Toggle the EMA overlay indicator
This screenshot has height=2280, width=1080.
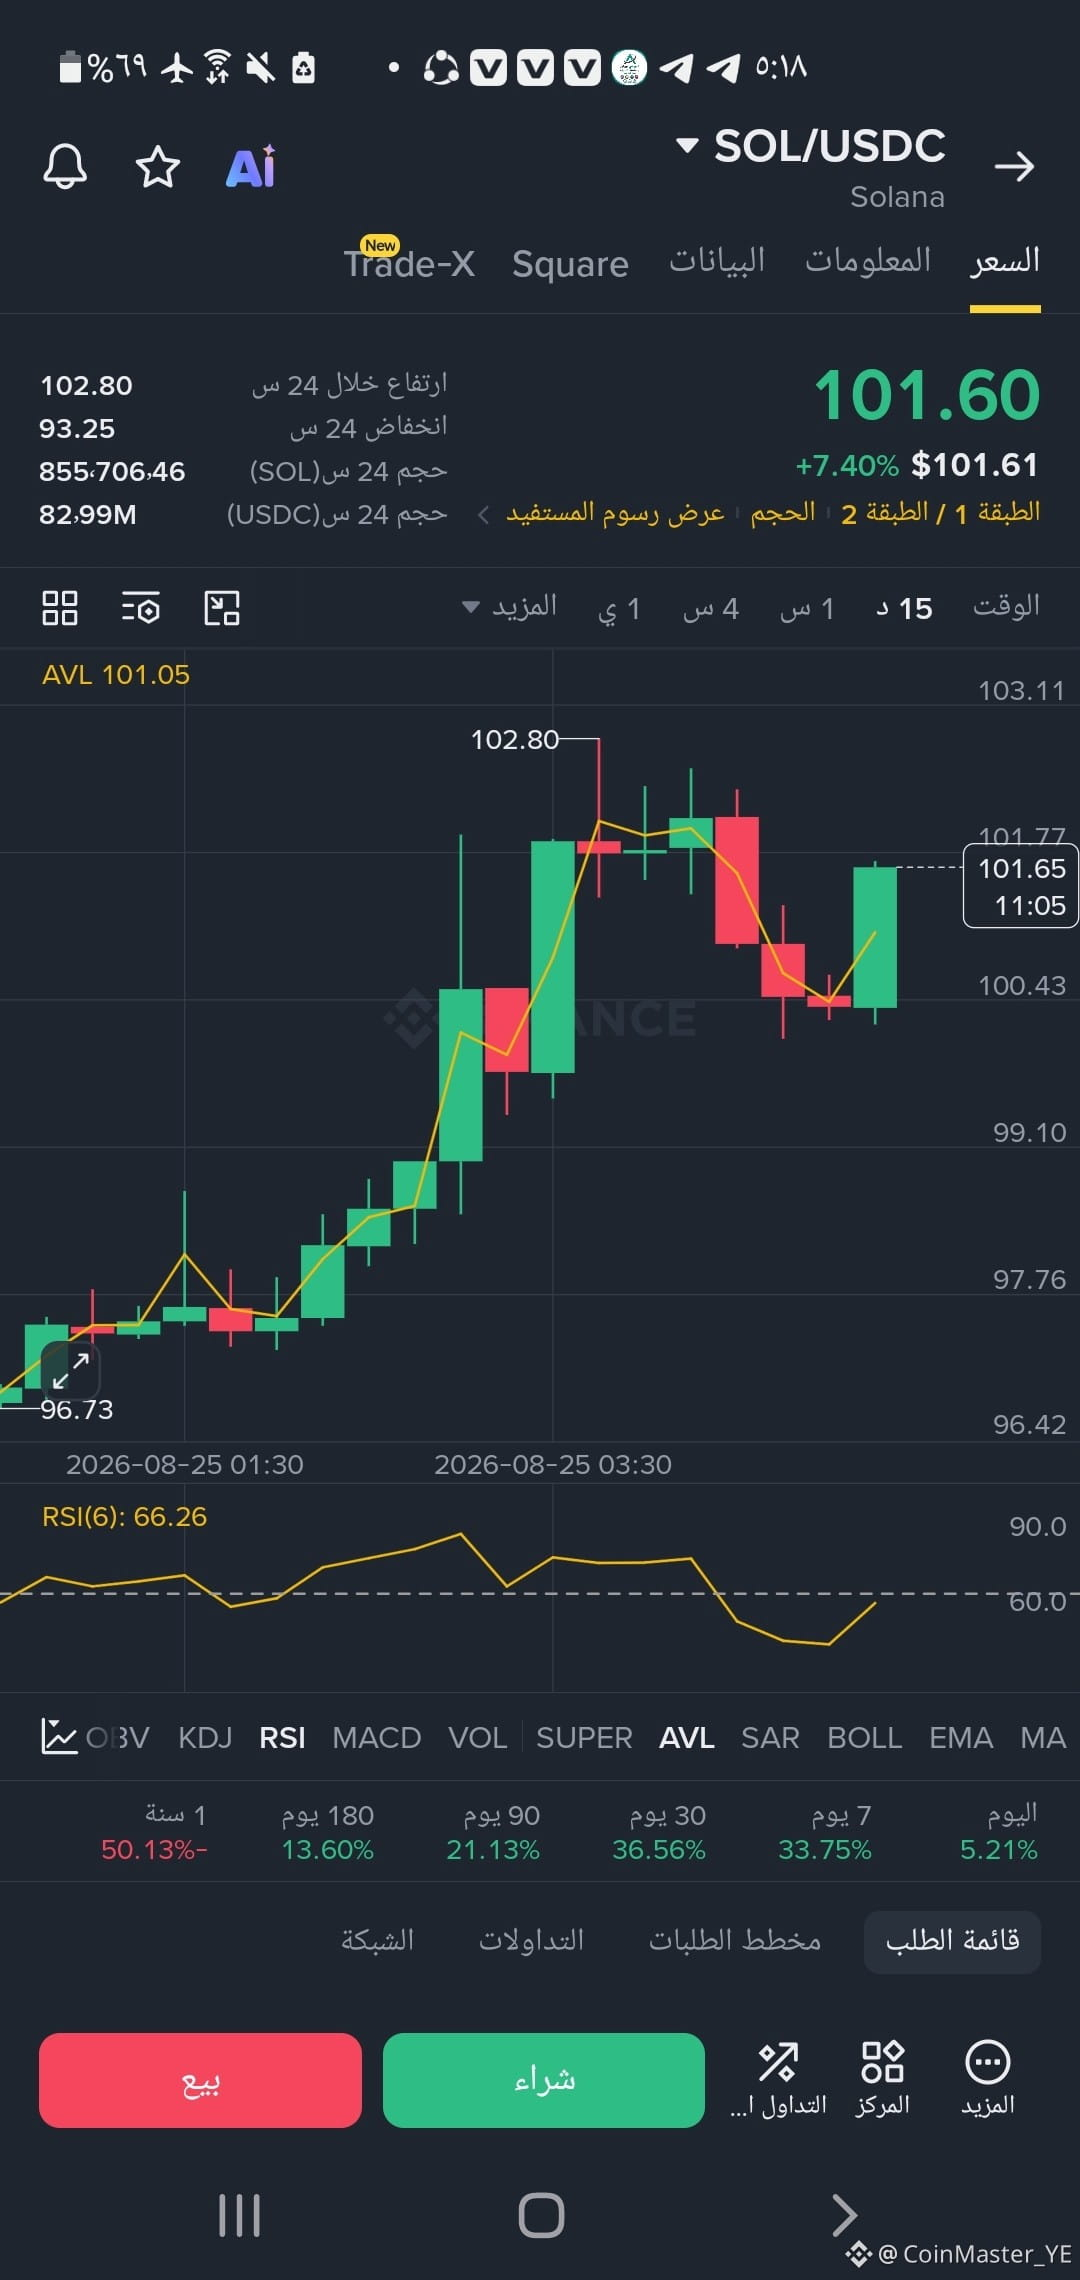pyautogui.click(x=961, y=1738)
